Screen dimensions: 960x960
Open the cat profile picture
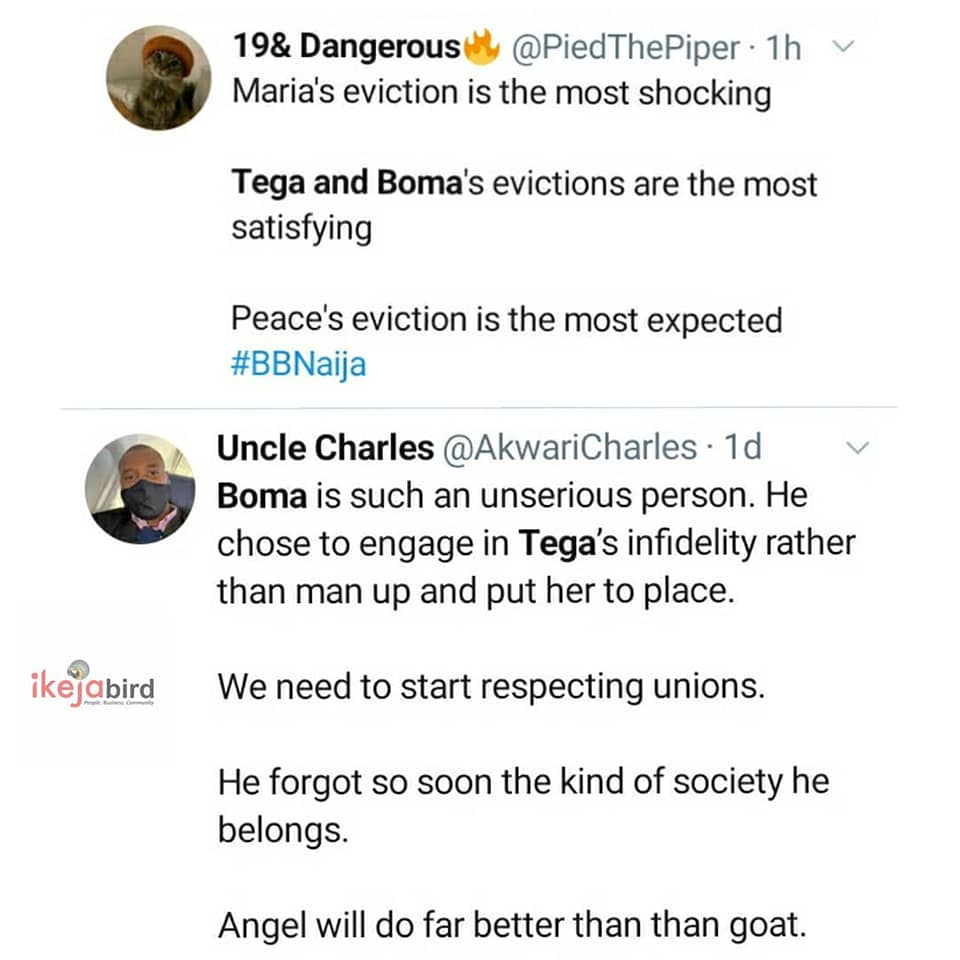pos(158,78)
